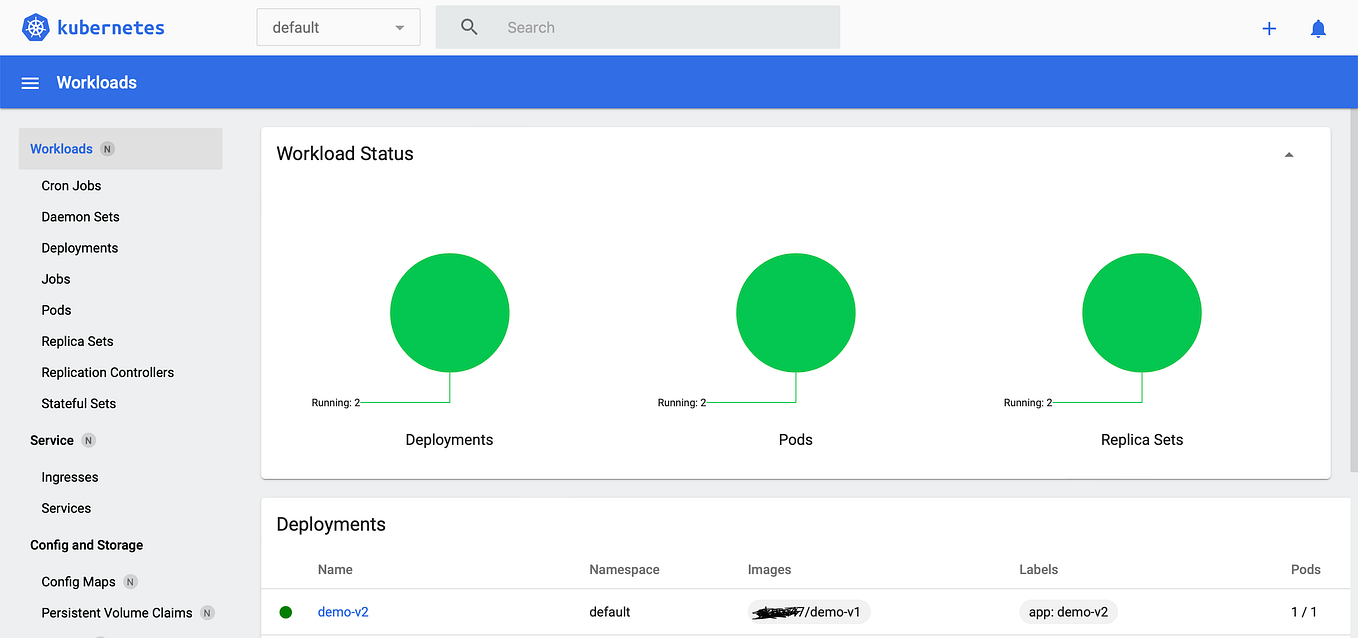
Task: Select Daemon Sets in the sidebar
Action: 80,216
